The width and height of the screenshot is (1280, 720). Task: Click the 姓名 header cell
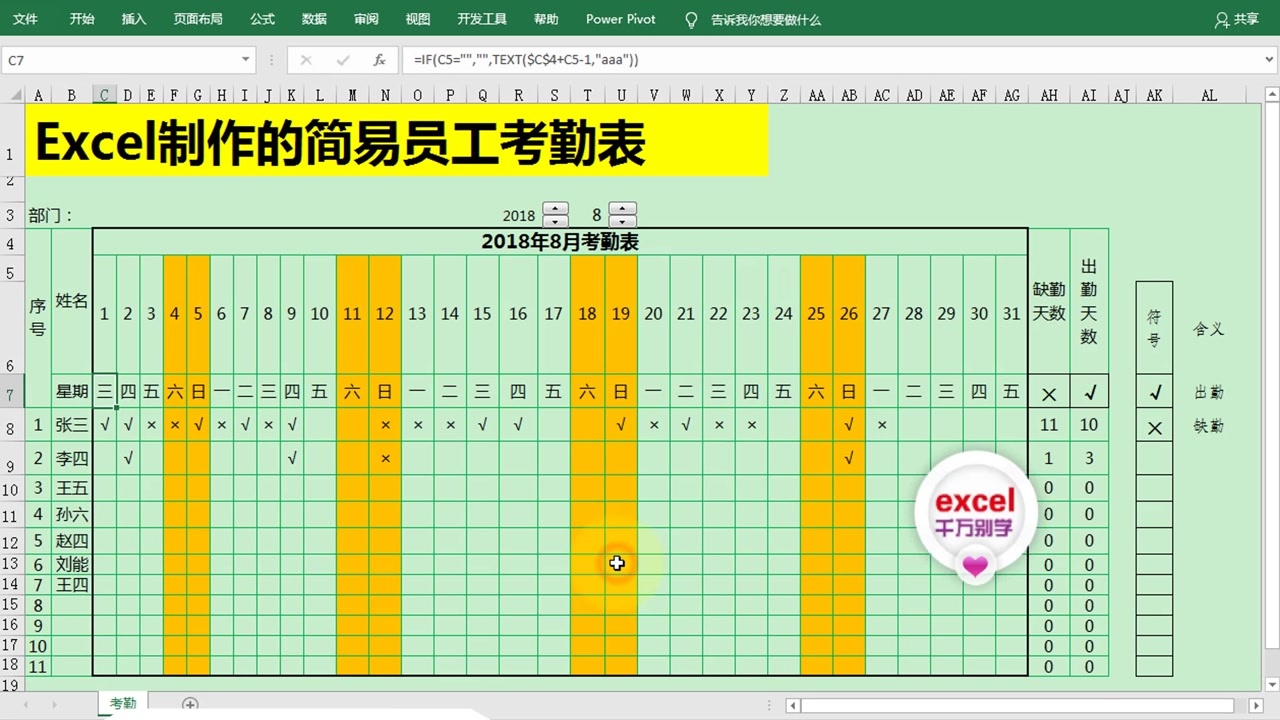click(72, 302)
